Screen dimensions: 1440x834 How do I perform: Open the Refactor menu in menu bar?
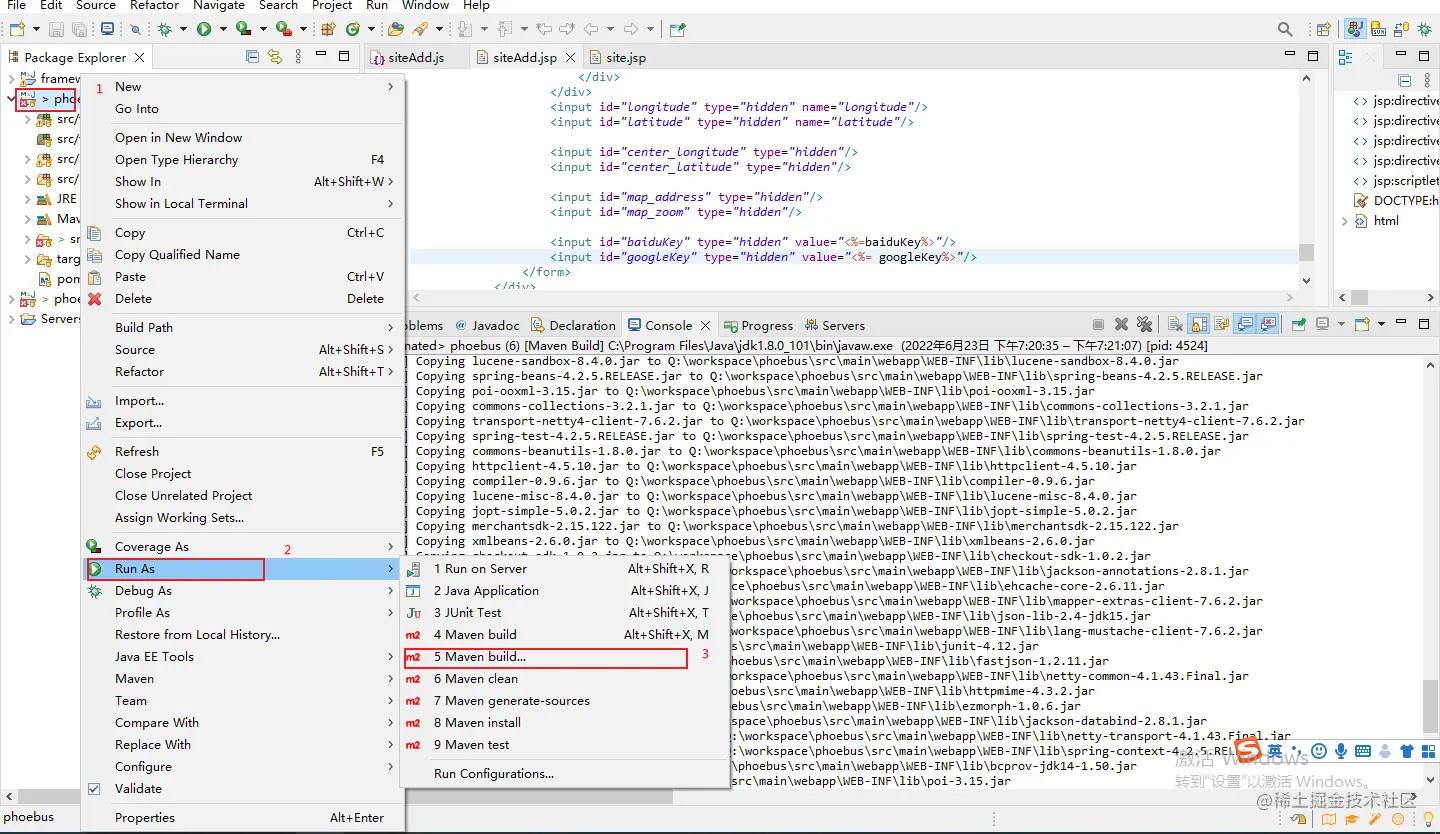[x=155, y=5]
